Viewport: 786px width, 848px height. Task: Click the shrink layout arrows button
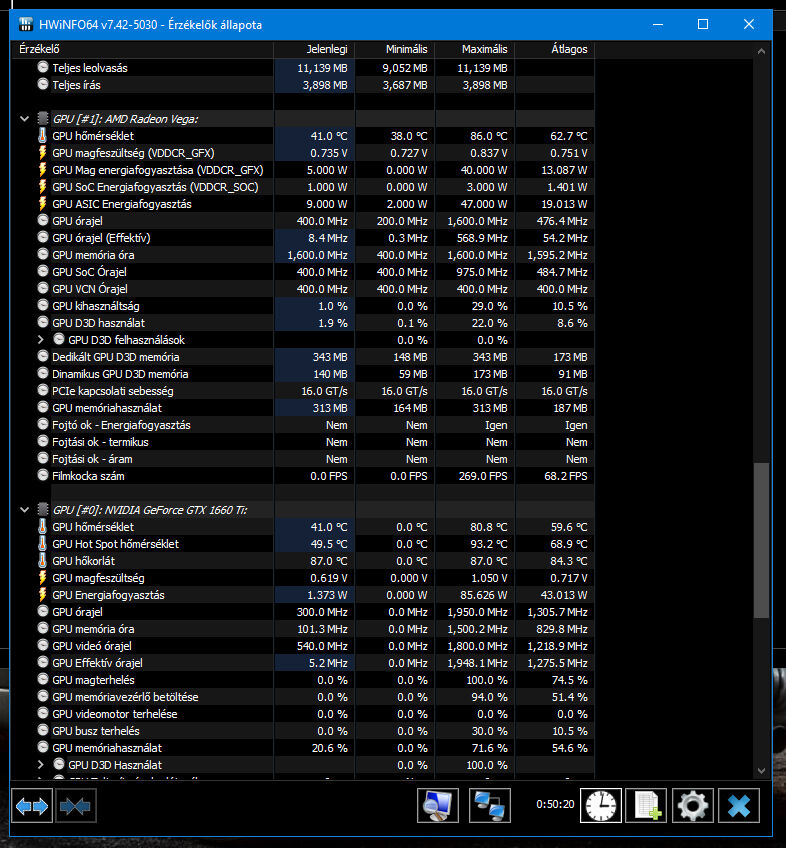(75, 806)
